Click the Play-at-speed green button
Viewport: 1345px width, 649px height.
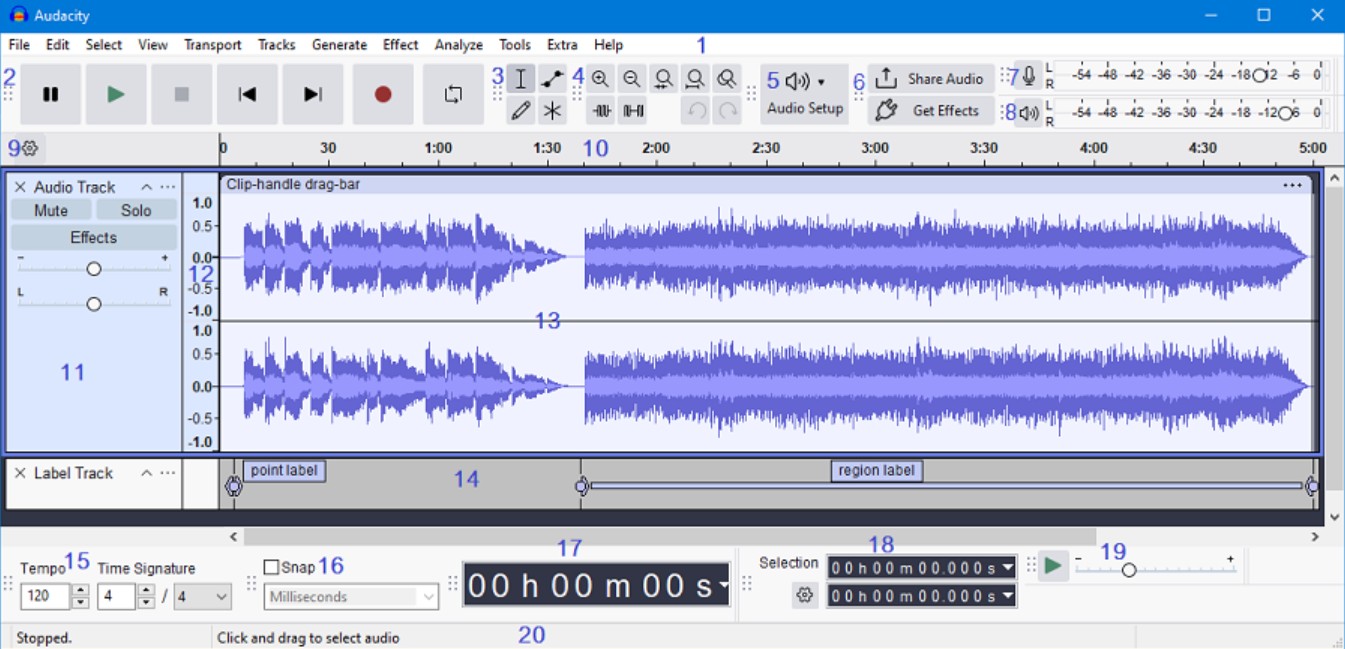[x=1053, y=566]
